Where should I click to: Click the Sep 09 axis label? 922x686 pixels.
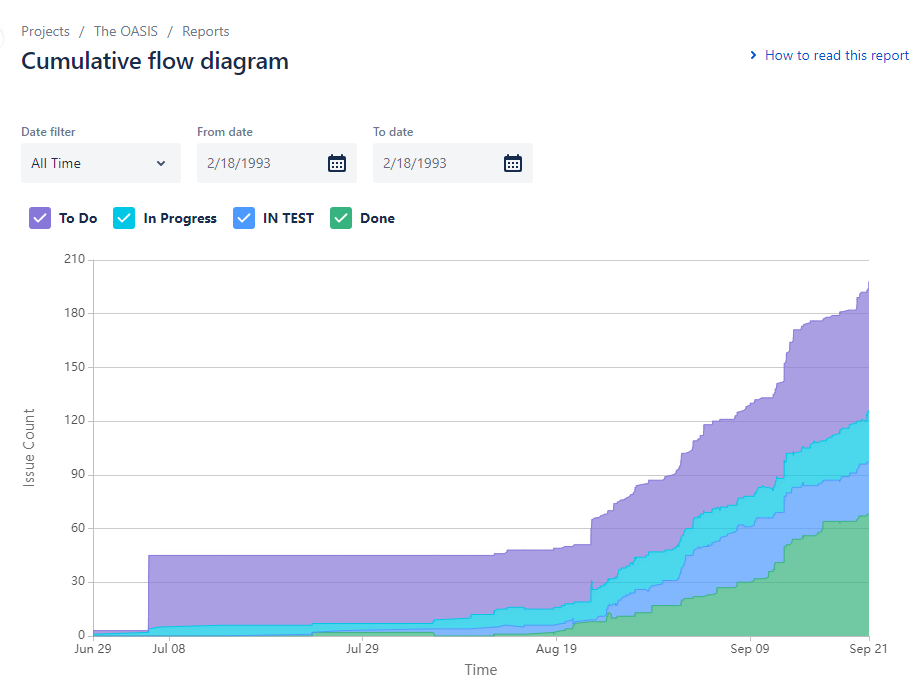(750, 649)
